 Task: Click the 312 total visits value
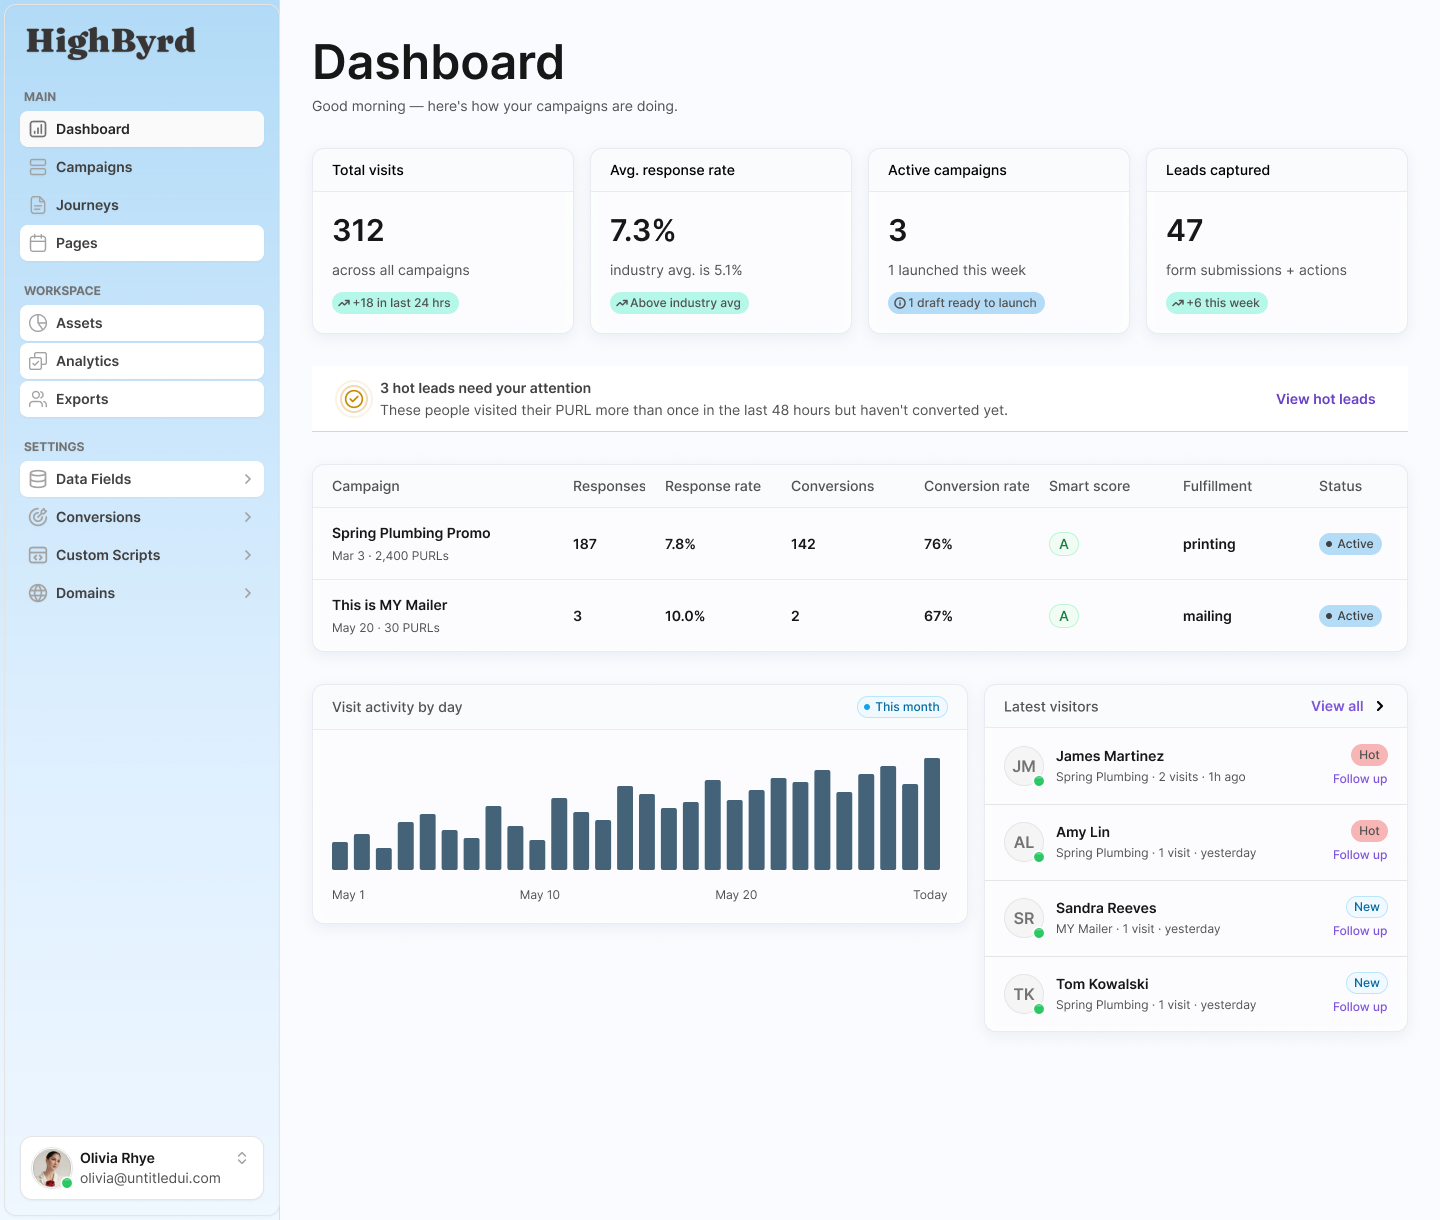pyautogui.click(x=358, y=231)
